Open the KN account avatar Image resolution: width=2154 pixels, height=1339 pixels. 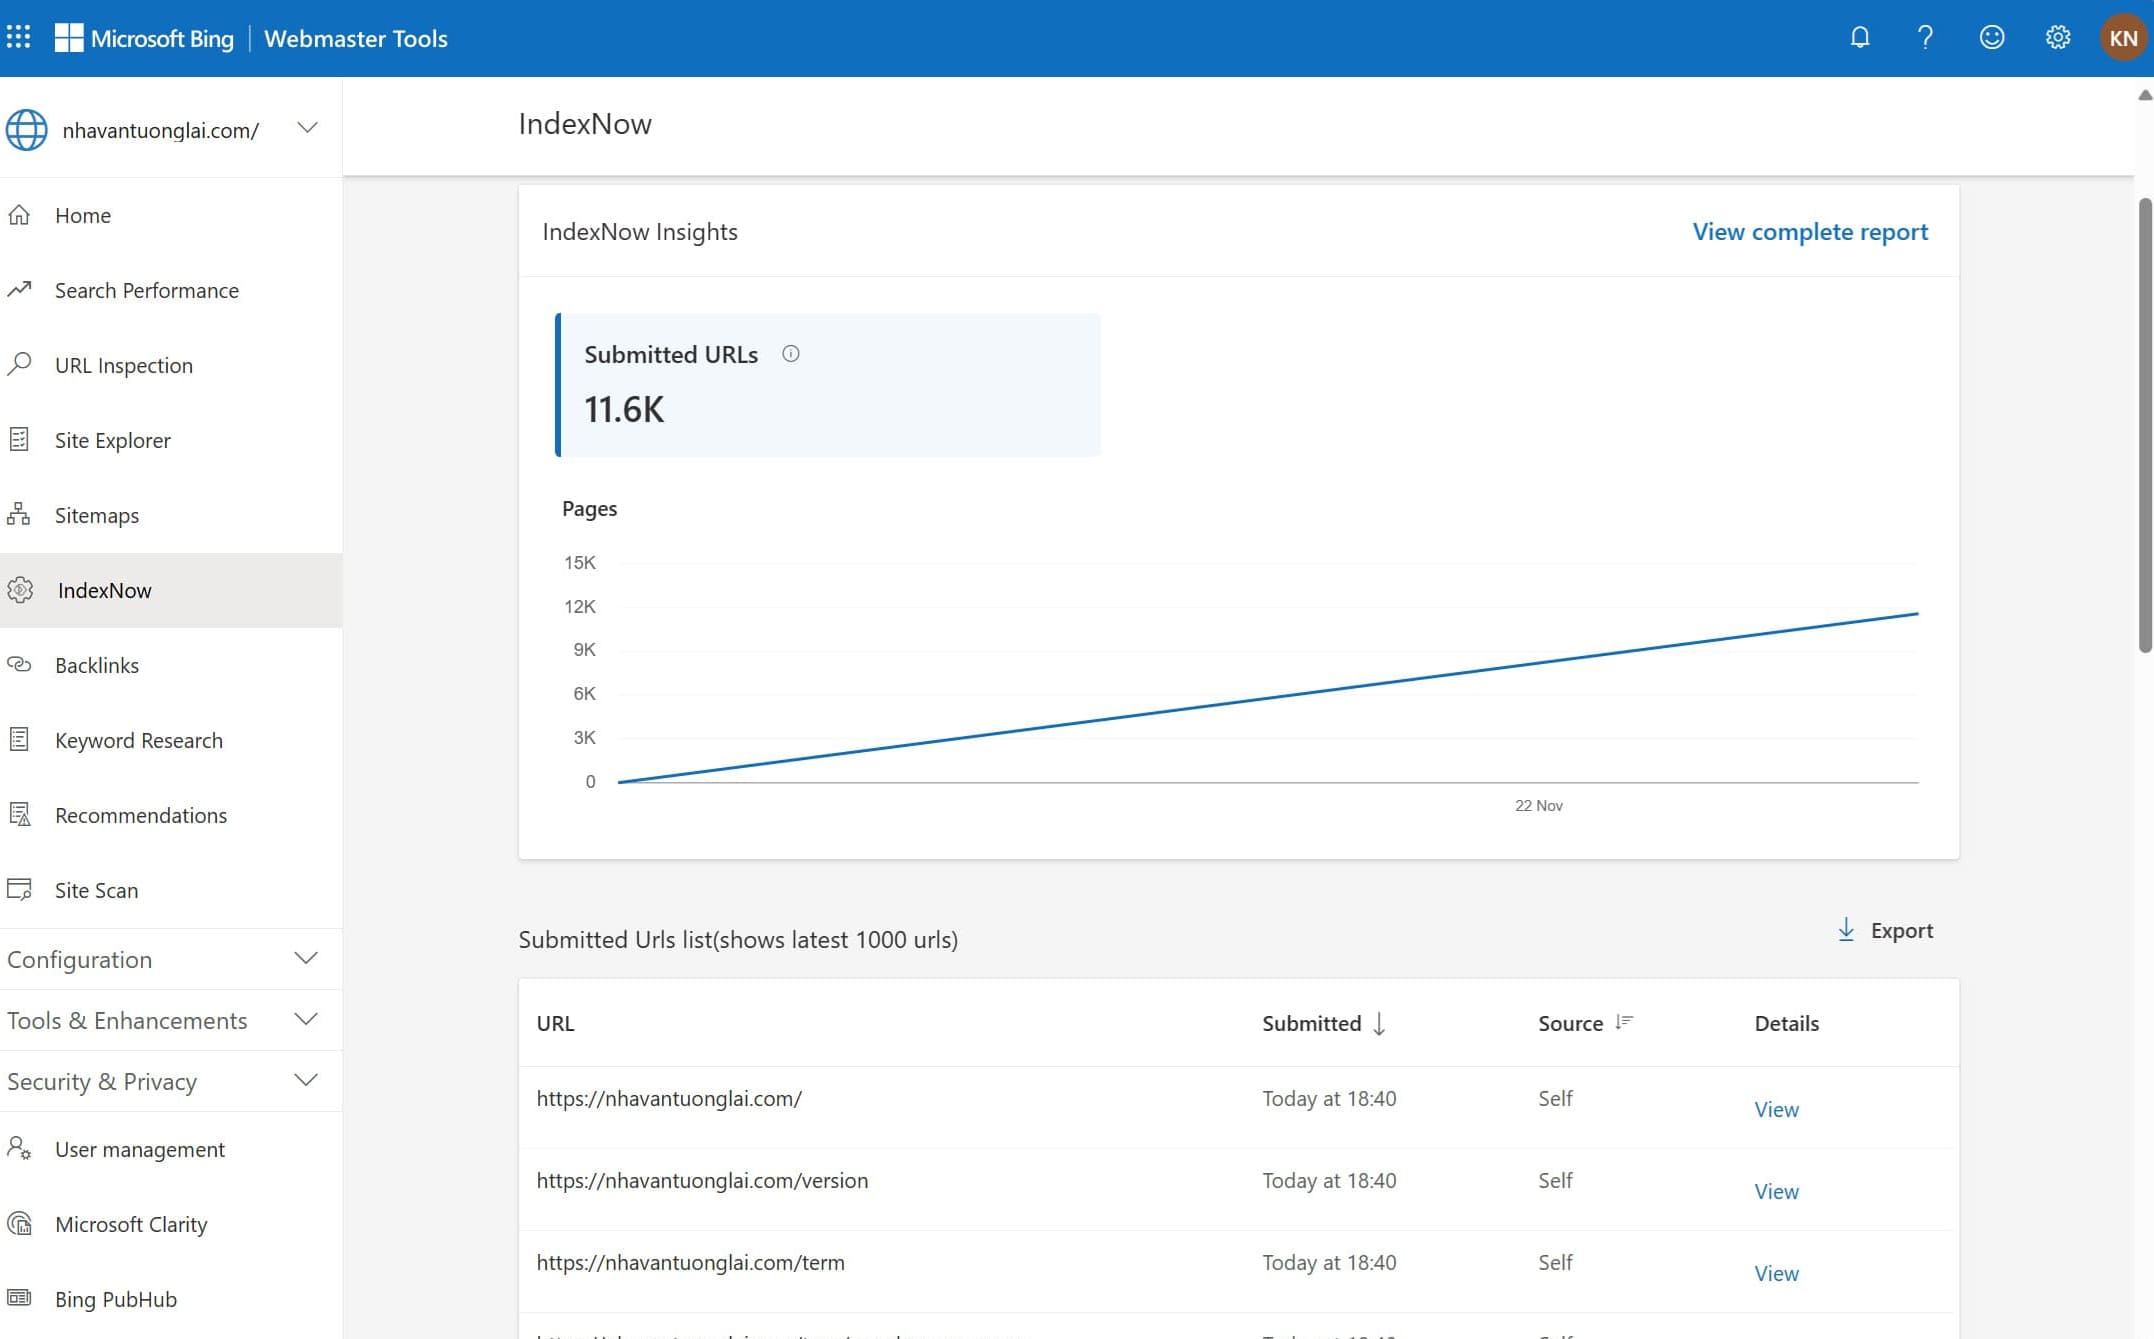point(2123,38)
